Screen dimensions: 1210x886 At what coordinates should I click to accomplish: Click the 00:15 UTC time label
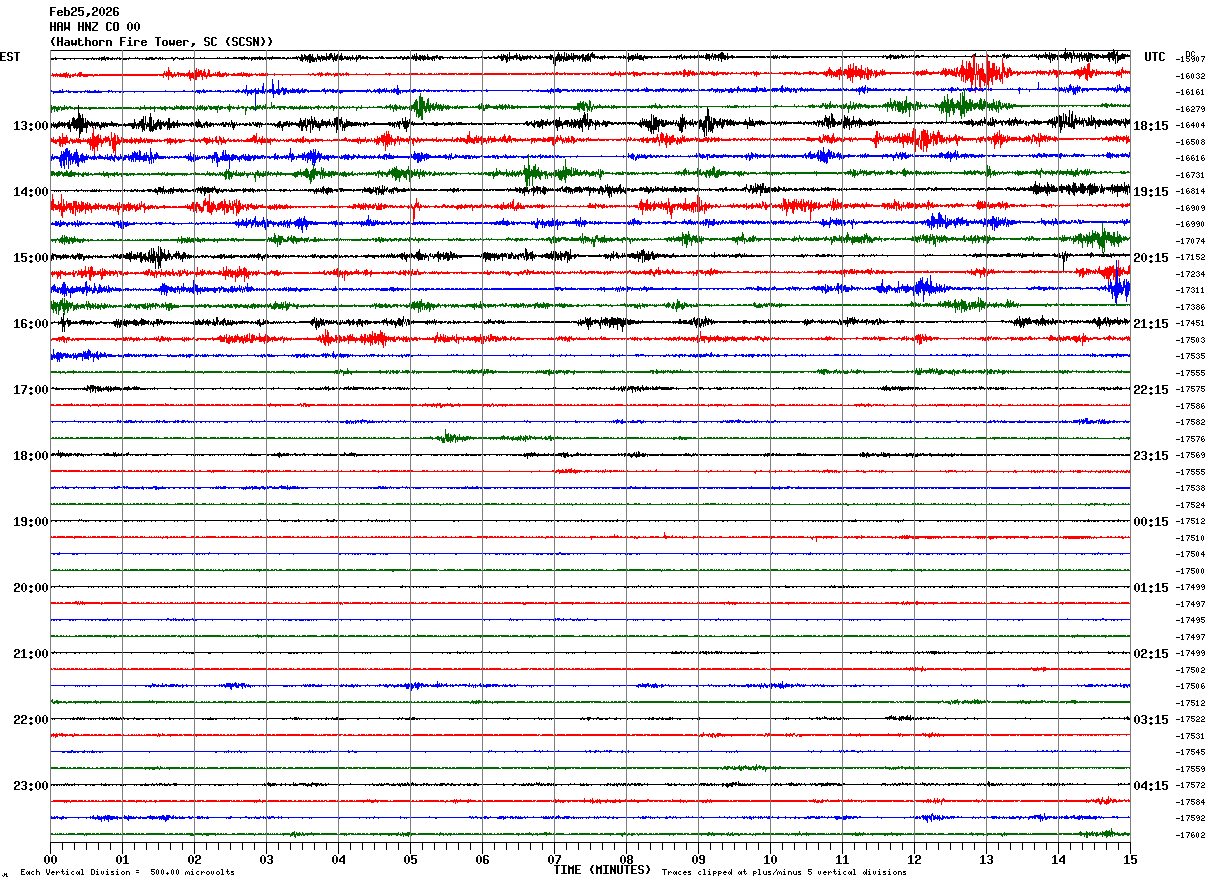[1151, 522]
